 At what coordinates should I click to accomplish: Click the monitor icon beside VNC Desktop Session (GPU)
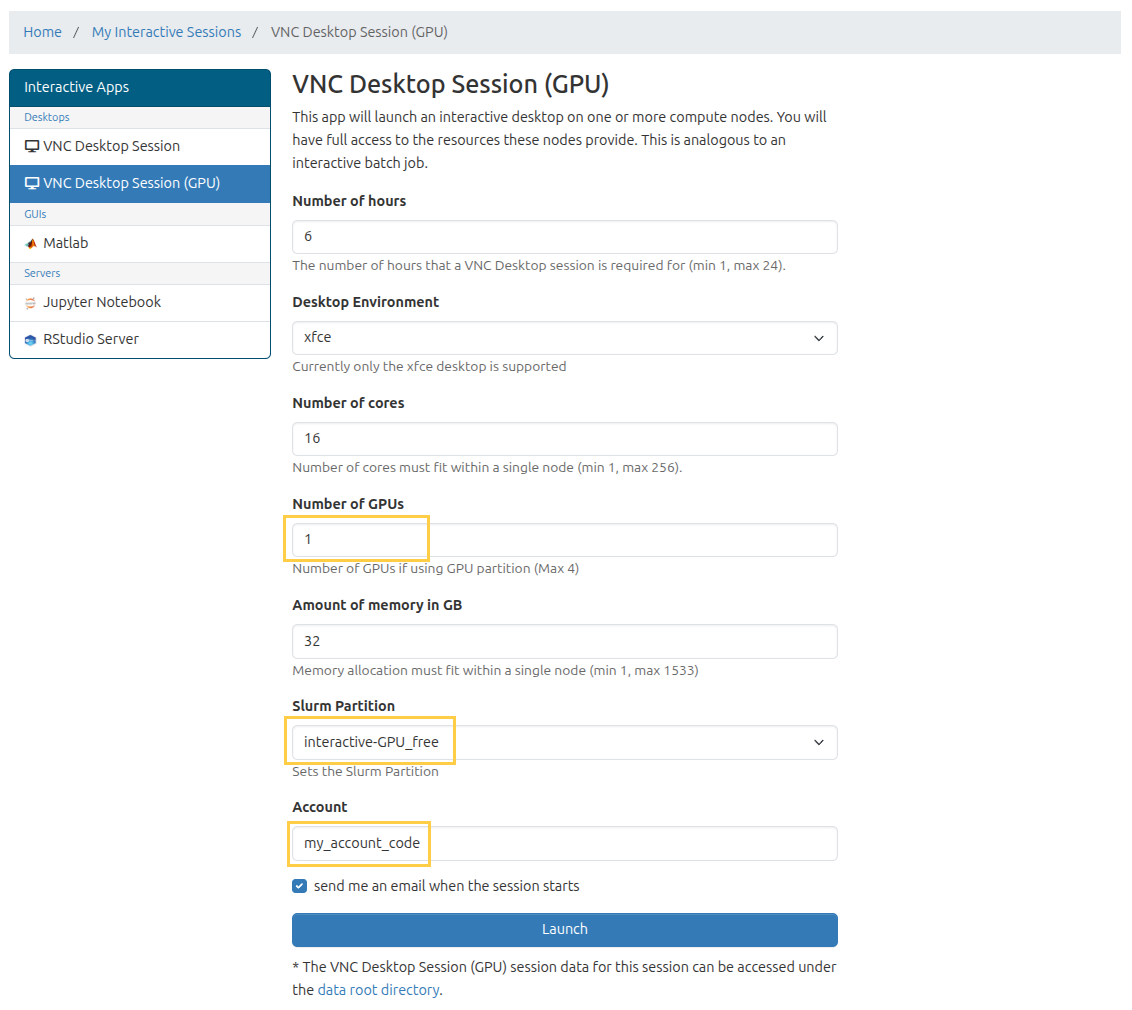[32, 183]
